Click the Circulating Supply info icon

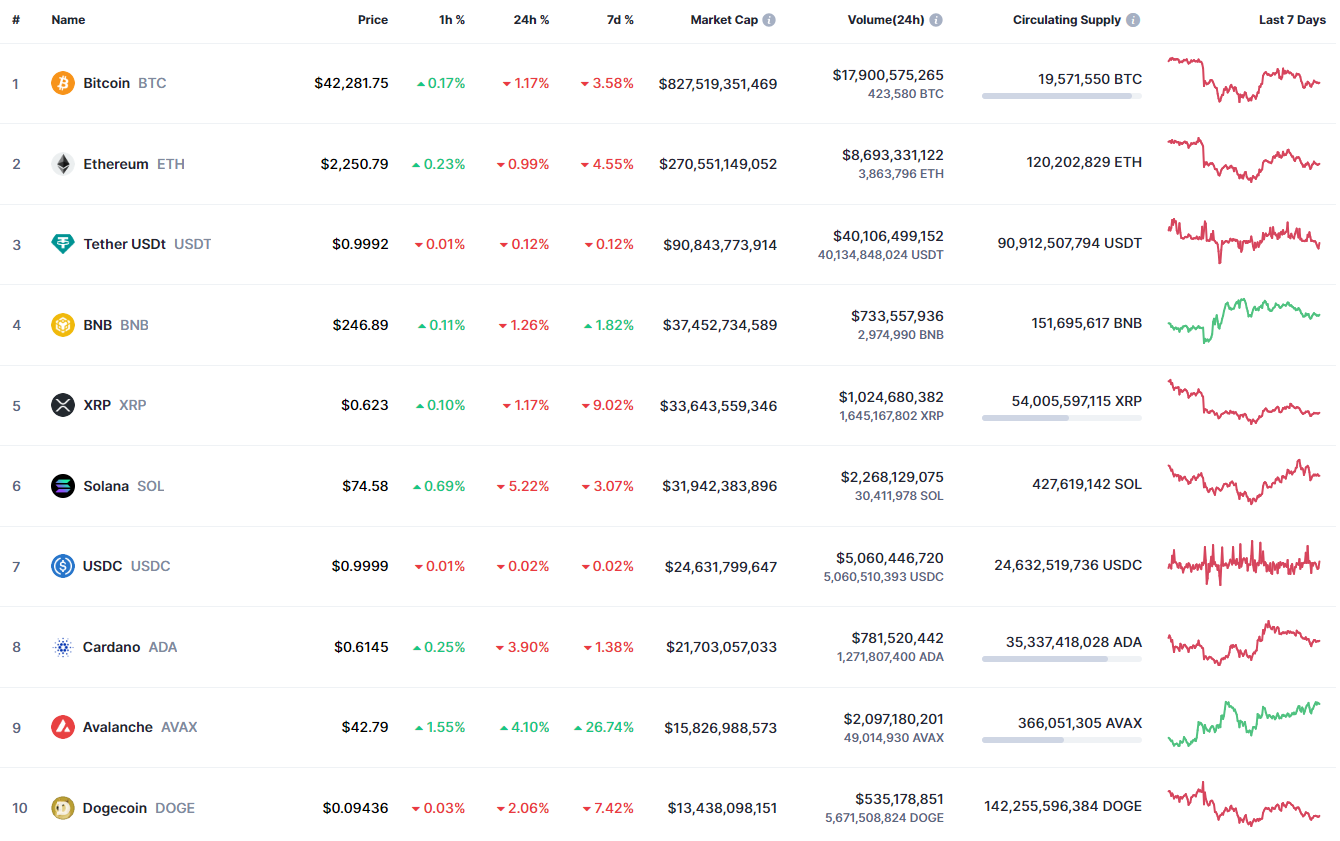pos(1132,20)
